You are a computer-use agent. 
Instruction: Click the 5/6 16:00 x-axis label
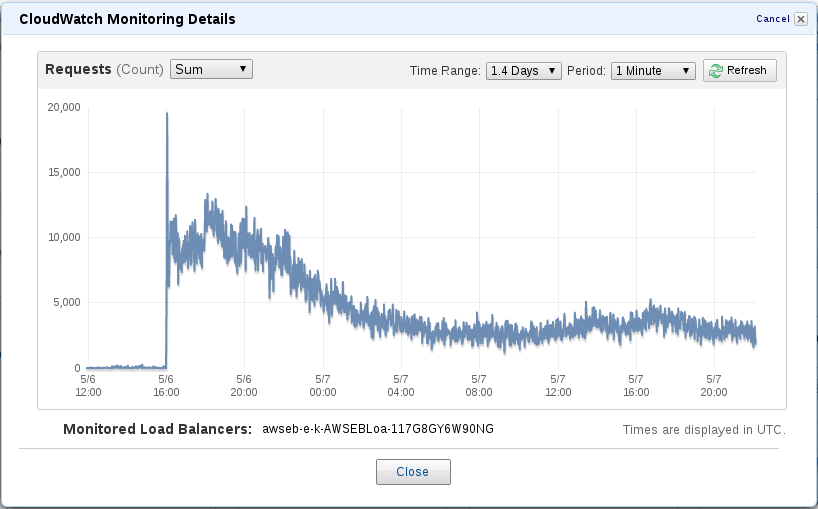click(166, 385)
